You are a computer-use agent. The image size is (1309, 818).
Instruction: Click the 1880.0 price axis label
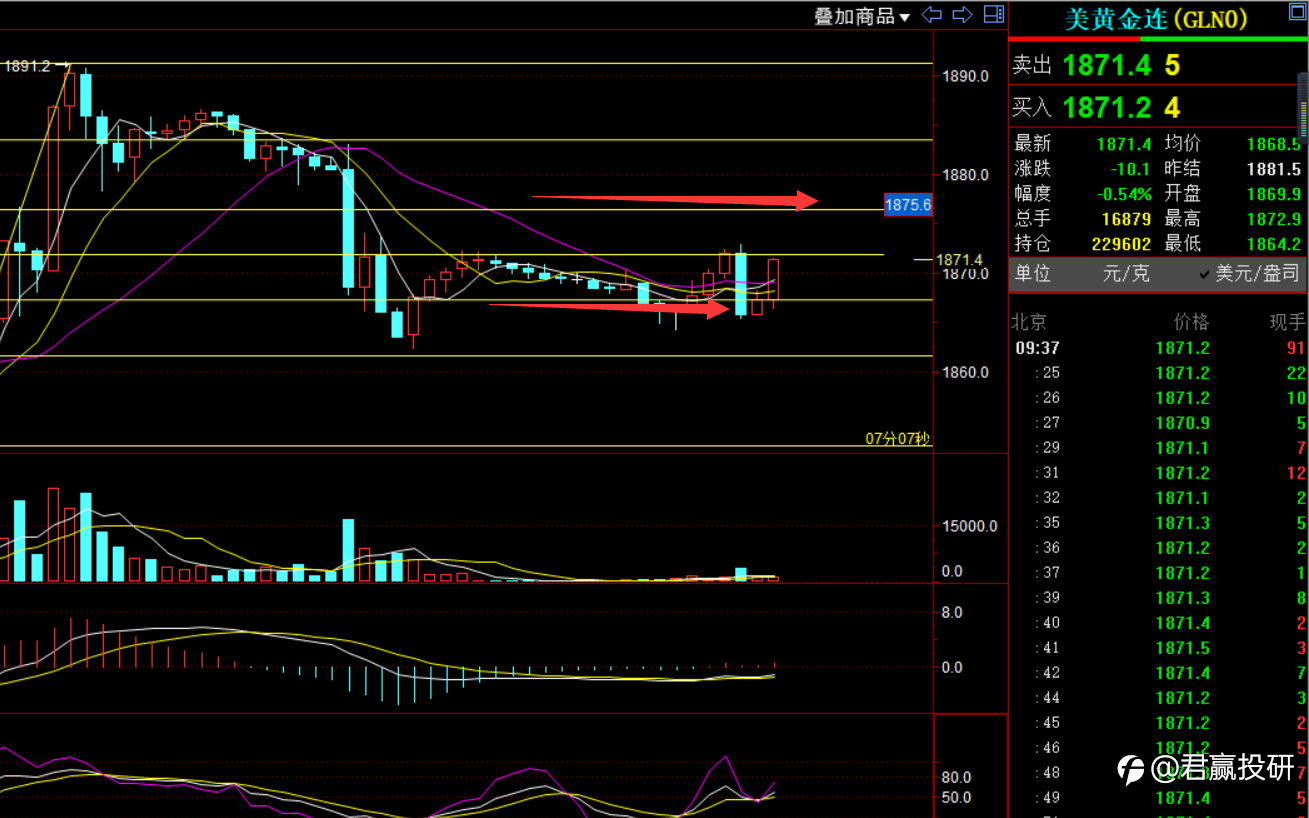pos(966,175)
